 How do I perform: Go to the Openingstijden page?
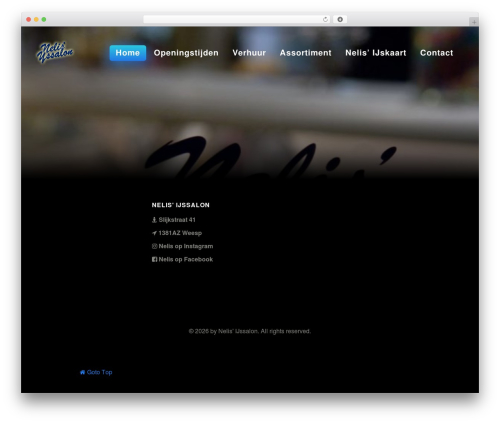tap(186, 53)
